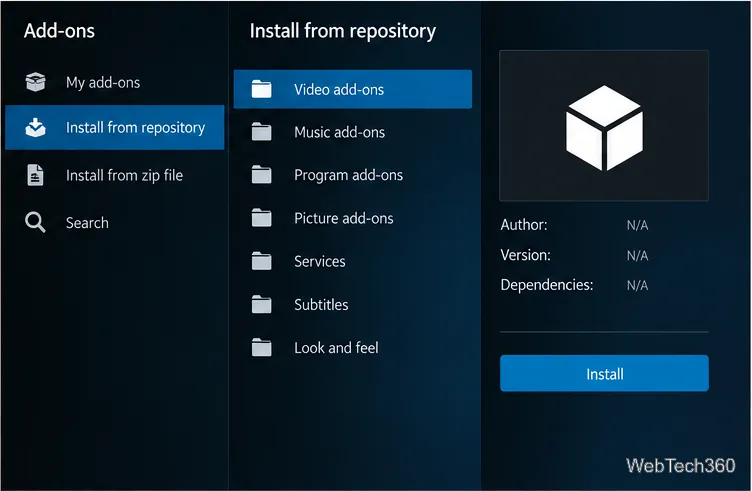Click the Version: label
Image resolution: width=752 pixels, height=491 pixels.
pos(526,255)
